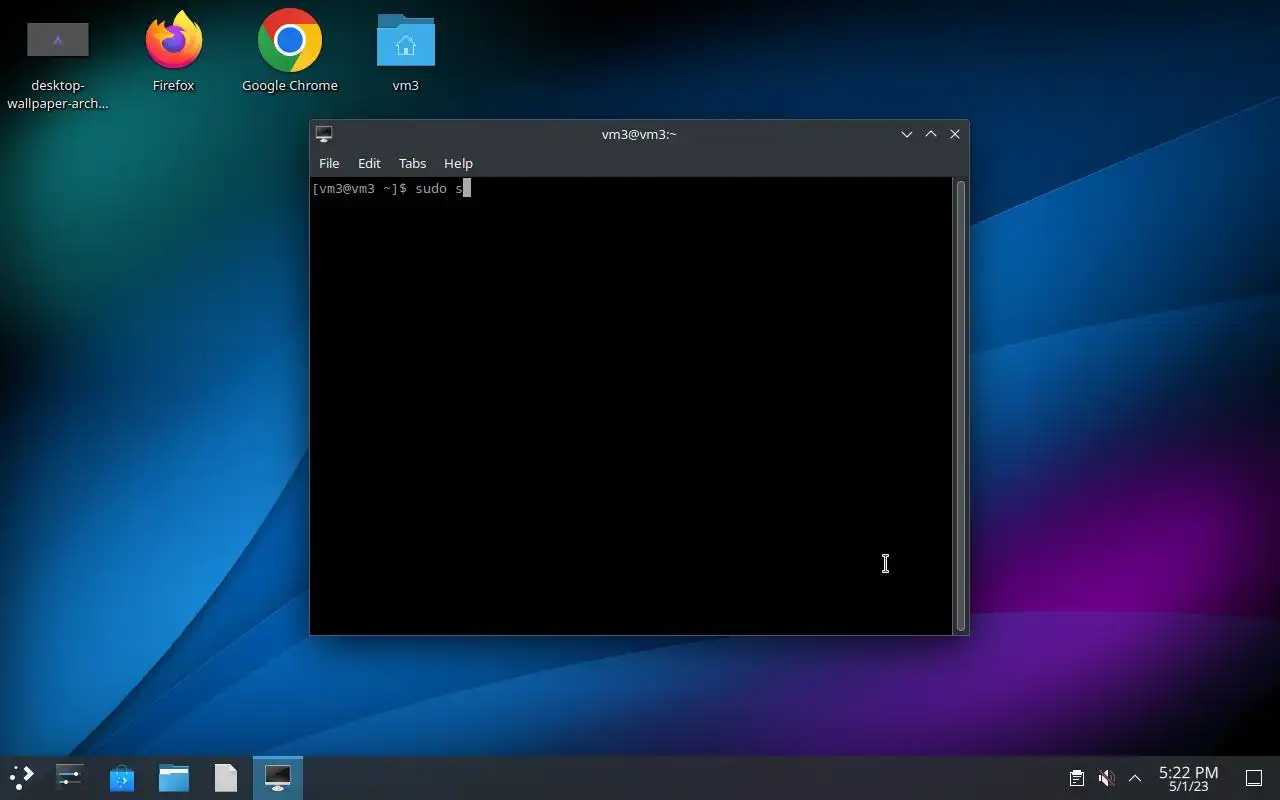Click the vm3@vm3:~ title bar text

click(639, 134)
